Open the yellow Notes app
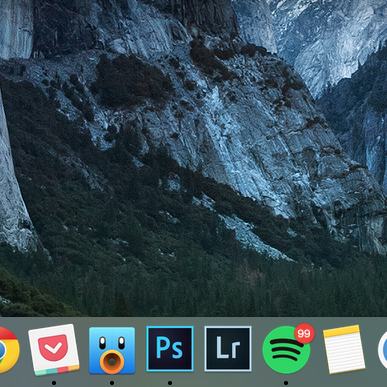 click(344, 349)
